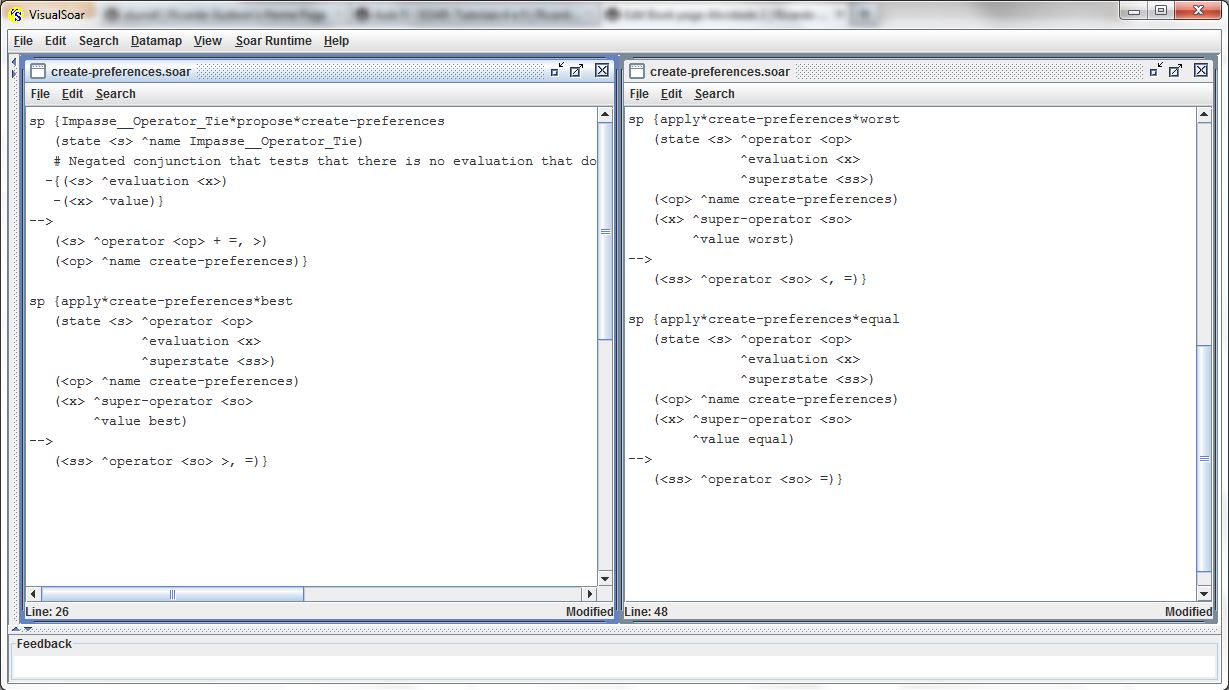Maximize the left create-preferences.soar editor
This screenshot has width=1229, height=690.
click(577, 70)
